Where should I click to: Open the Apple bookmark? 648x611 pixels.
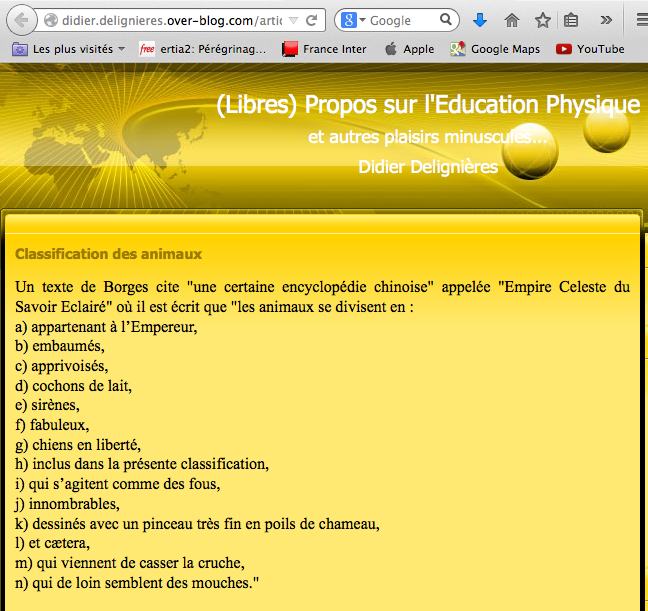[x=409, y=49]
